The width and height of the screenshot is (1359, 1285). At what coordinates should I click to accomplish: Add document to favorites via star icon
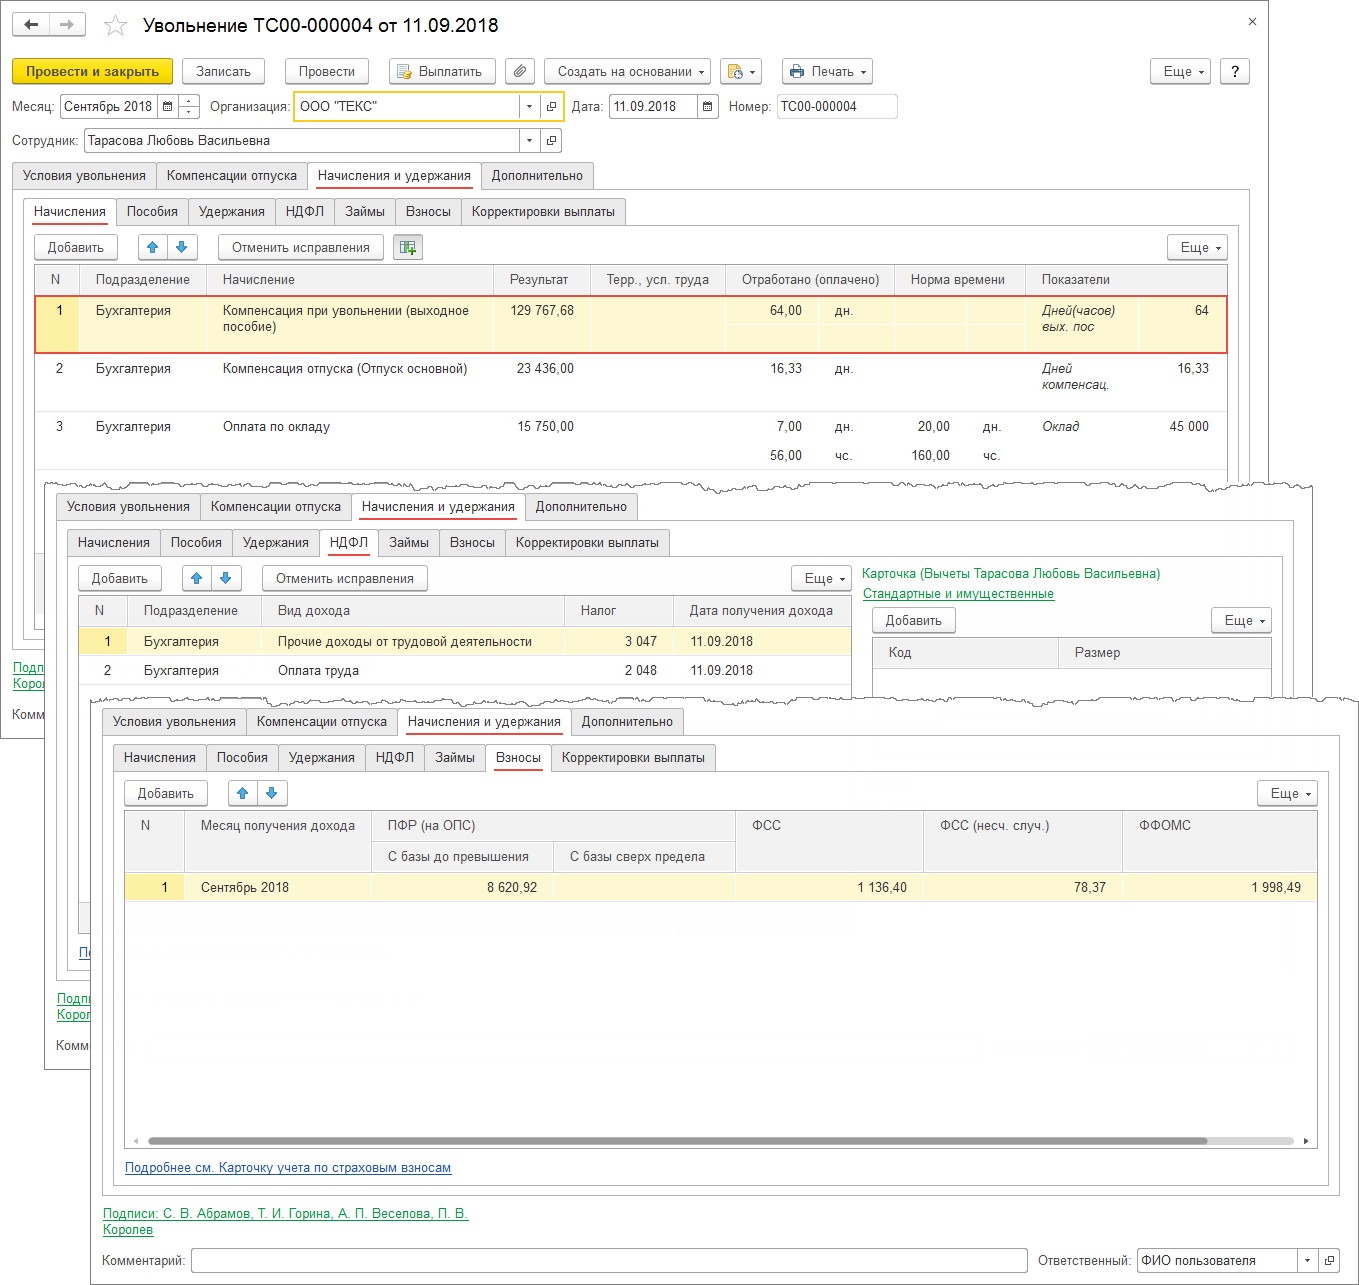(x=115, y=25)
